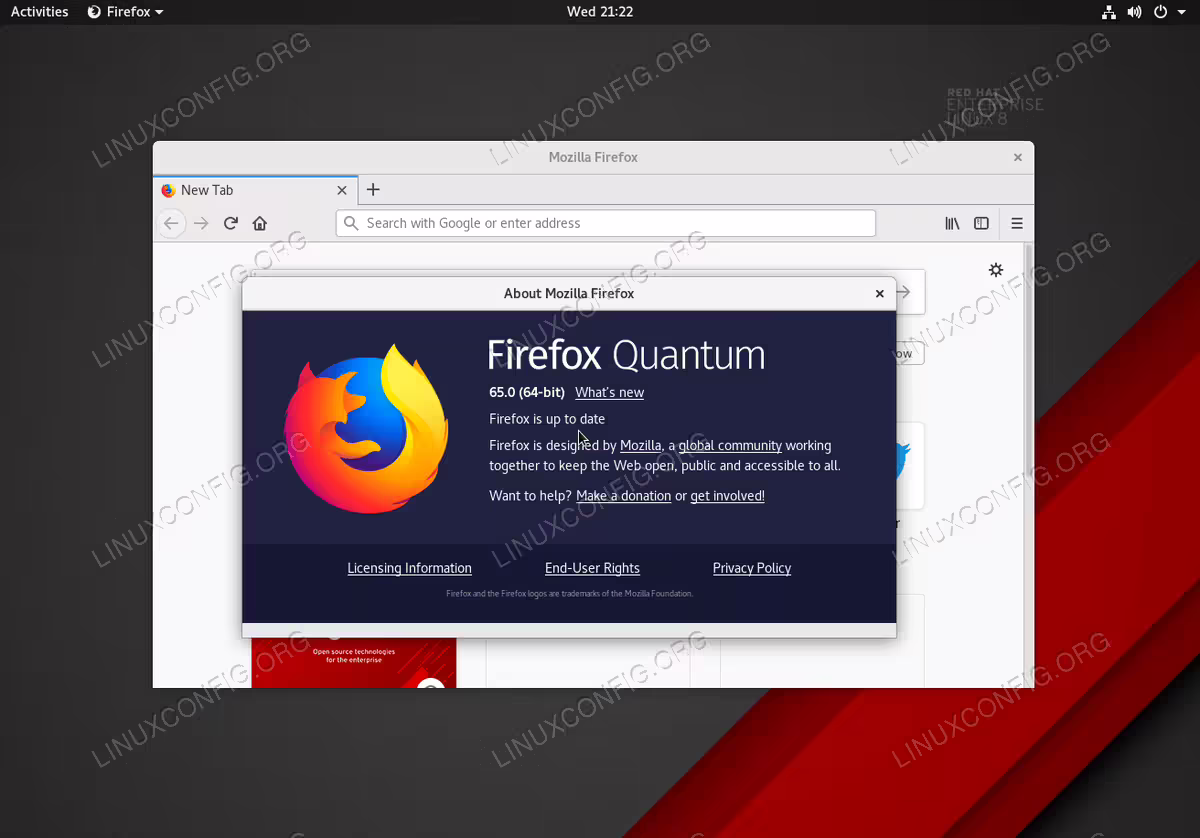Click the forward navigation arrow
The image size is (1200, 838).
[x=201, y=223]
